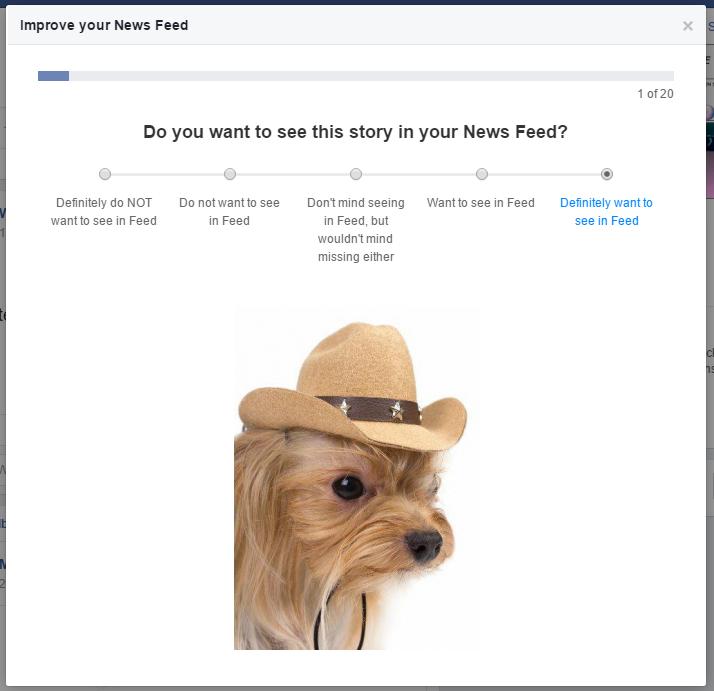The height and width of the screenshot is (691, 714).
Task: Click the 'Want to see in Feed' text label
Action: coord(481,203)
